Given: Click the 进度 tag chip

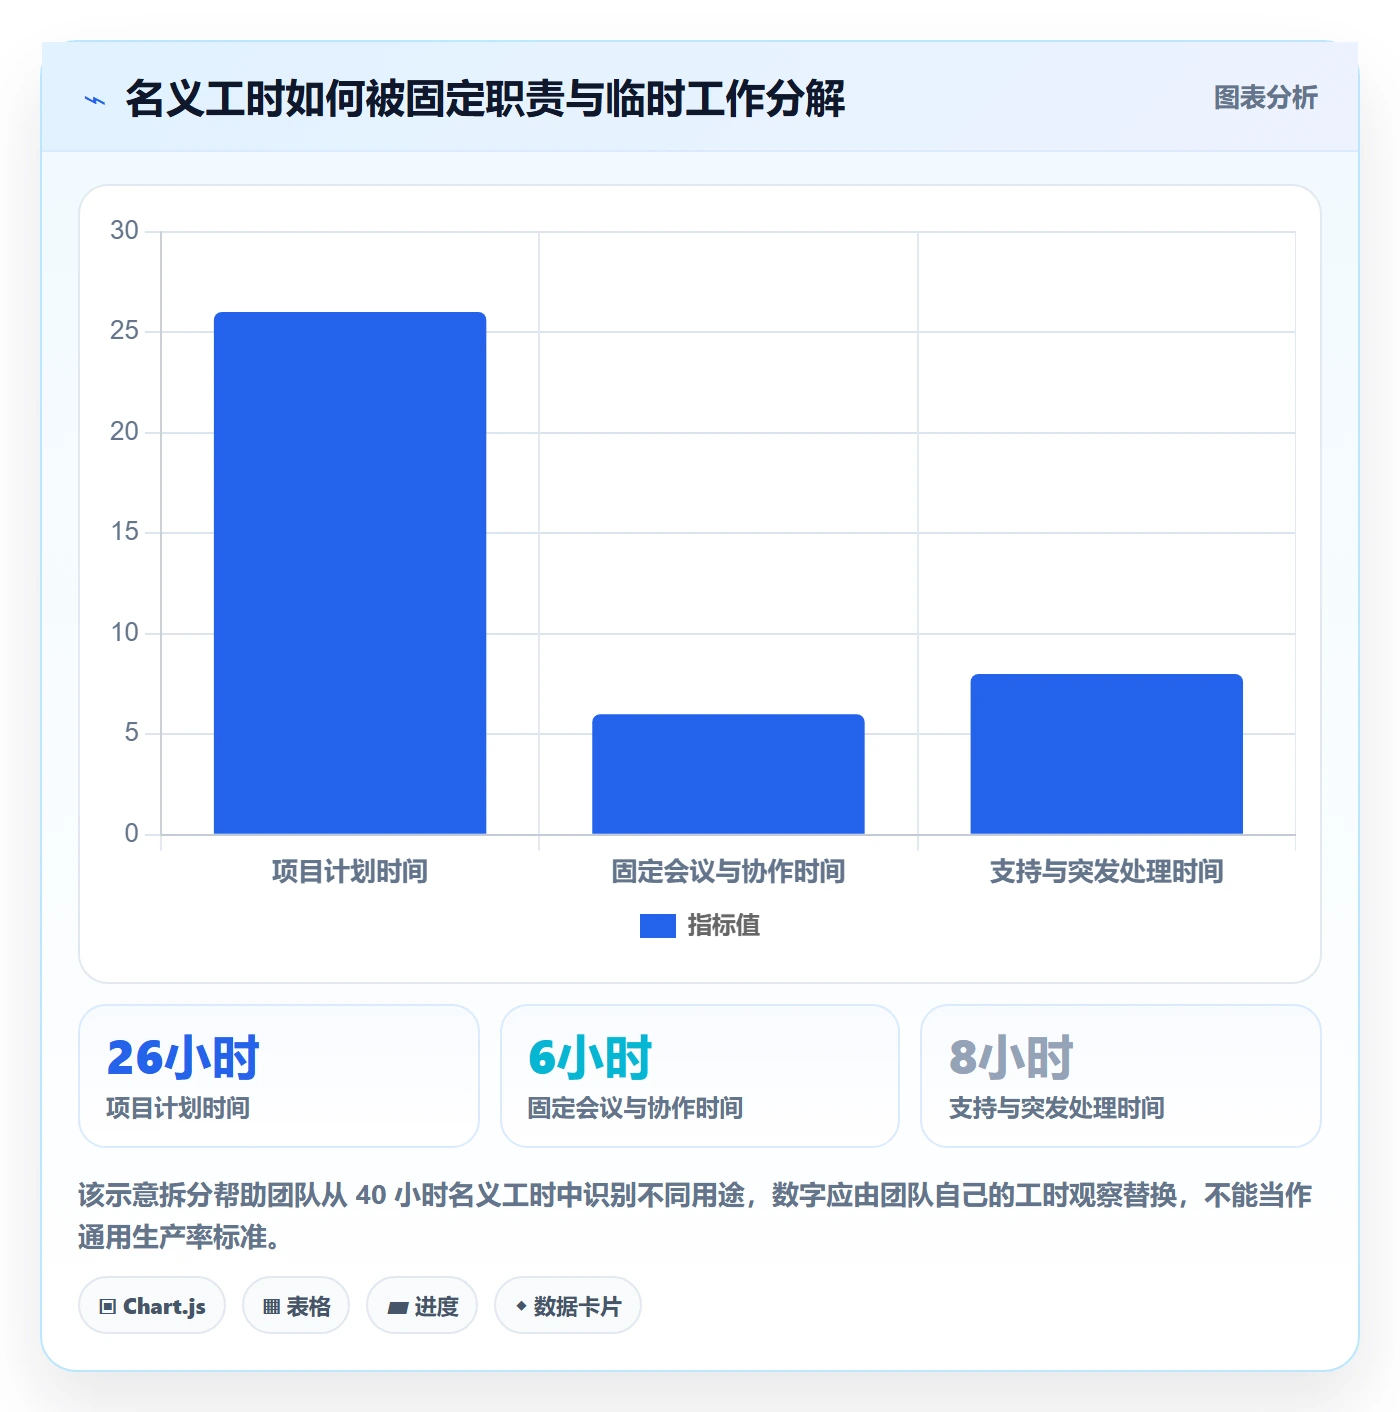Looking at the screenshot, I should point(422,1306).
